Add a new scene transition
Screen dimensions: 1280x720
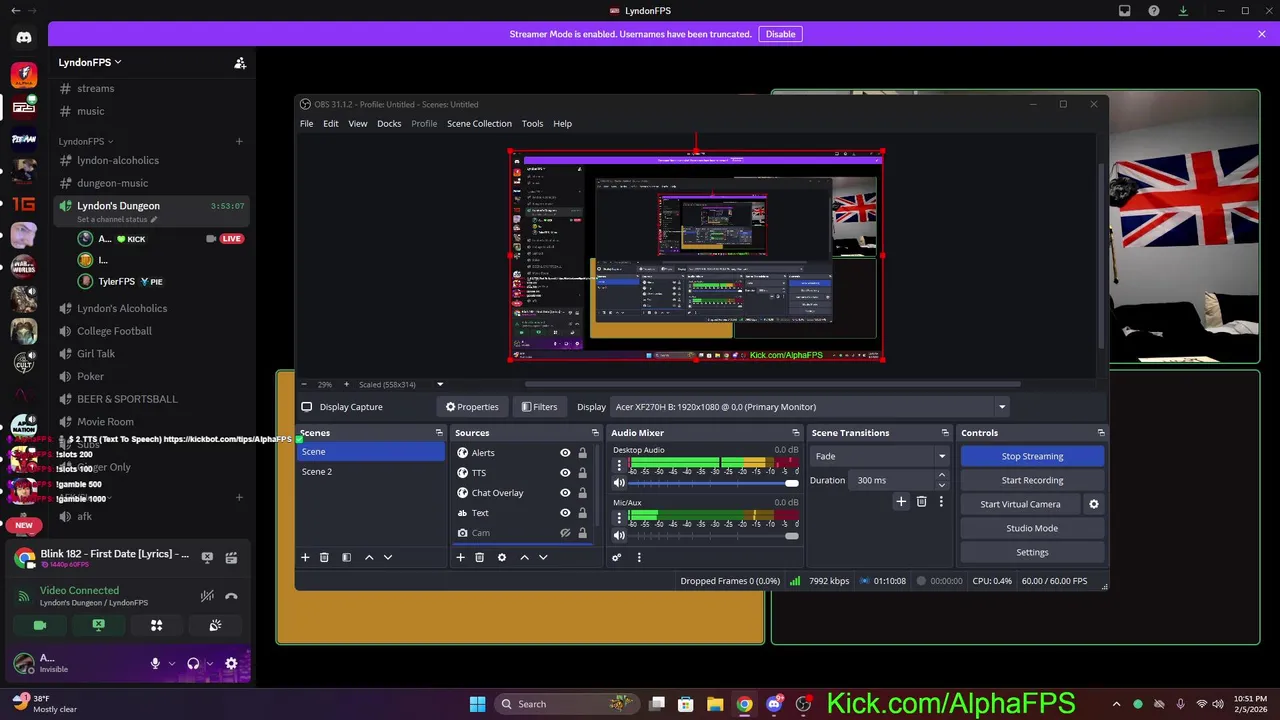[901, 501]
